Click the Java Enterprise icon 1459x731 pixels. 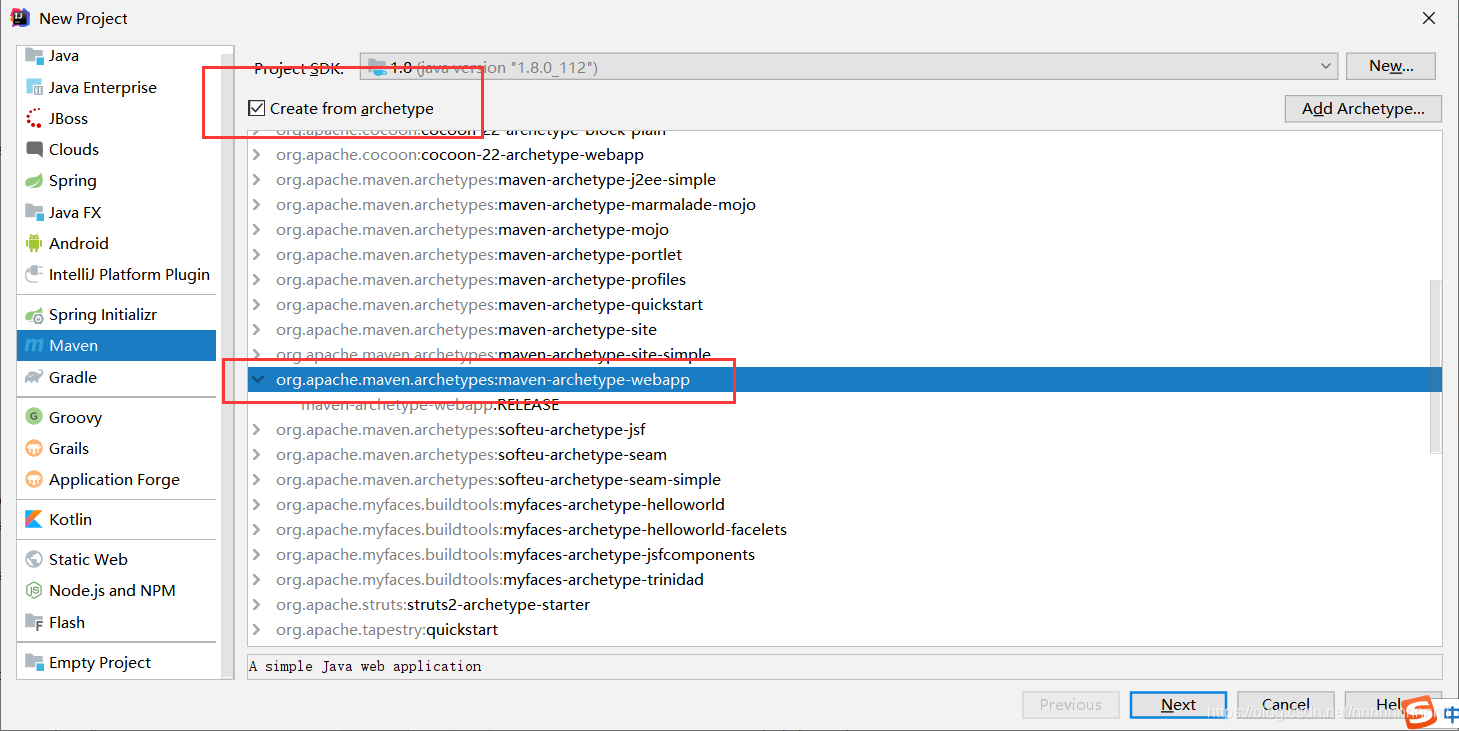tap(34, 87)
